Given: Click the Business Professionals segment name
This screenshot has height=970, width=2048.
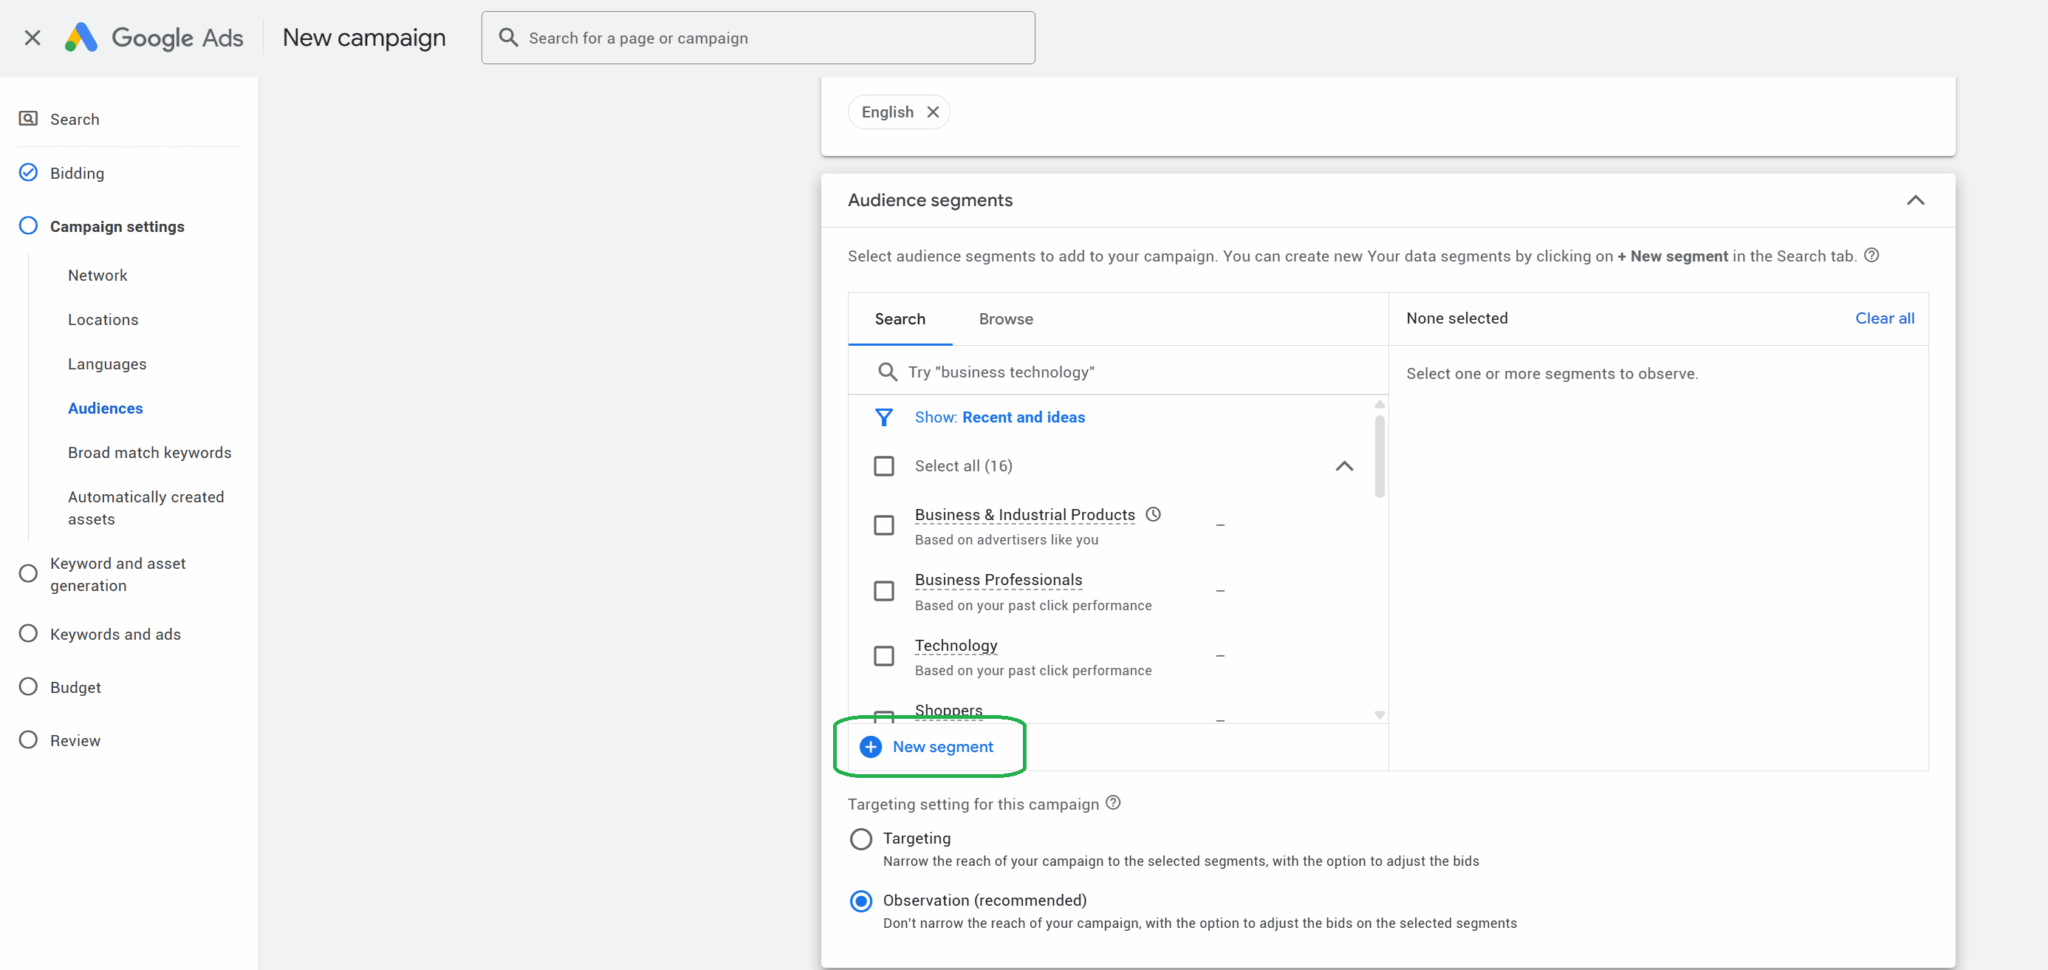Looking at the screenshot, I should point(998,580).
